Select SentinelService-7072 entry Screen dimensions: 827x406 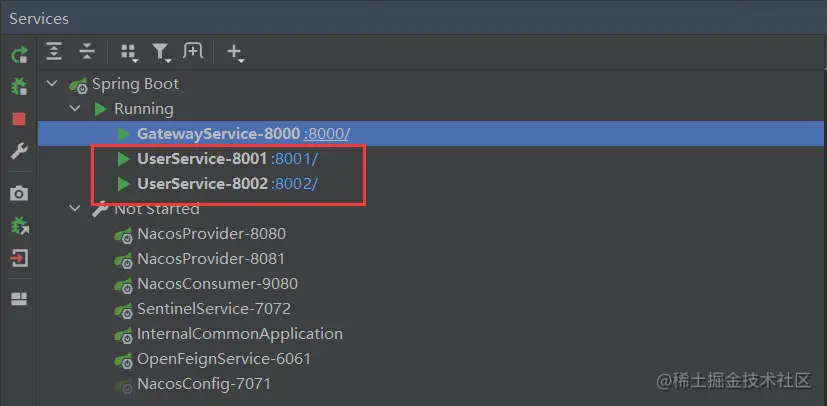pos(214,308)
